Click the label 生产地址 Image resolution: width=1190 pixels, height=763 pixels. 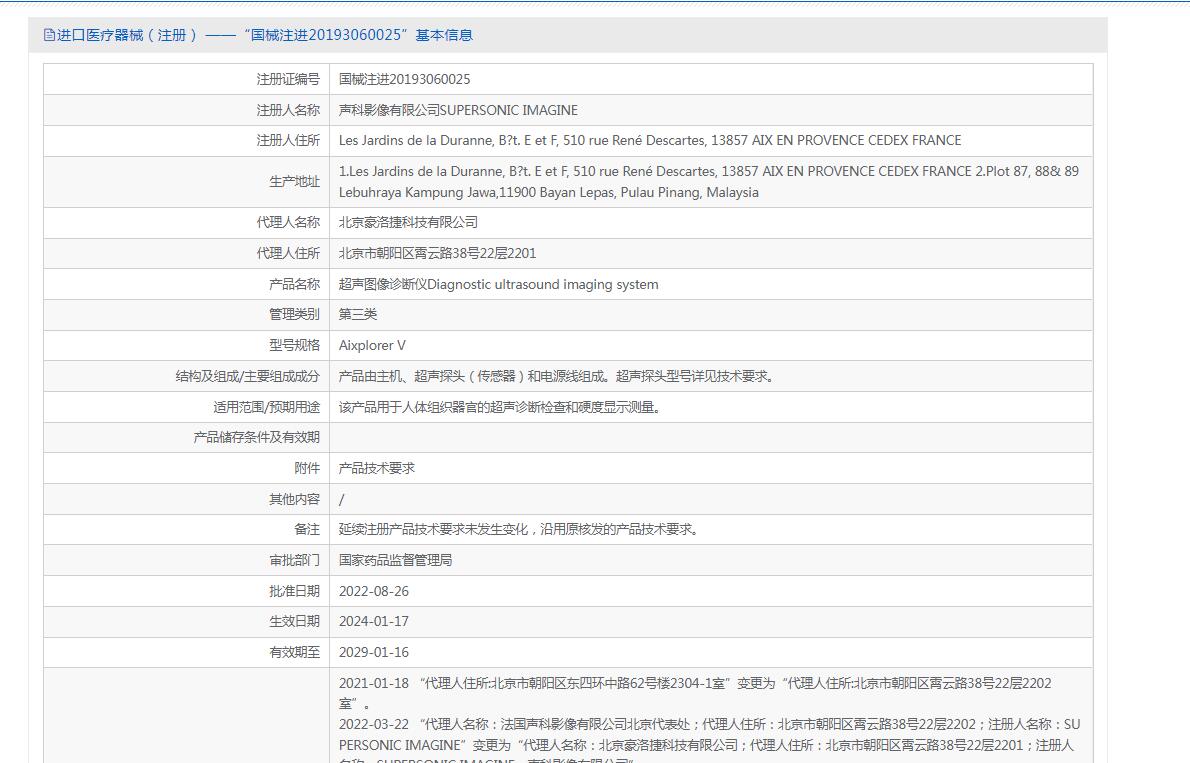pos(294,181)
